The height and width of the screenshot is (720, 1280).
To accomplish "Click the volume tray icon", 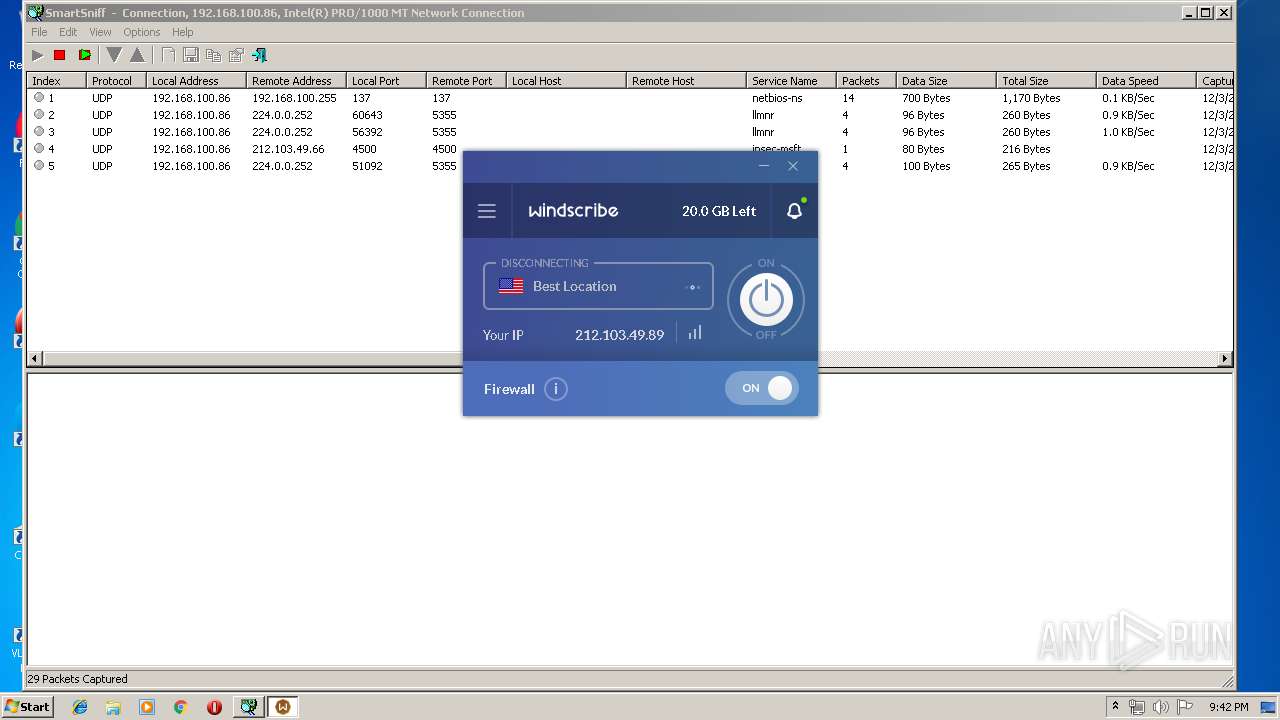I will (x=1161, y=707).
